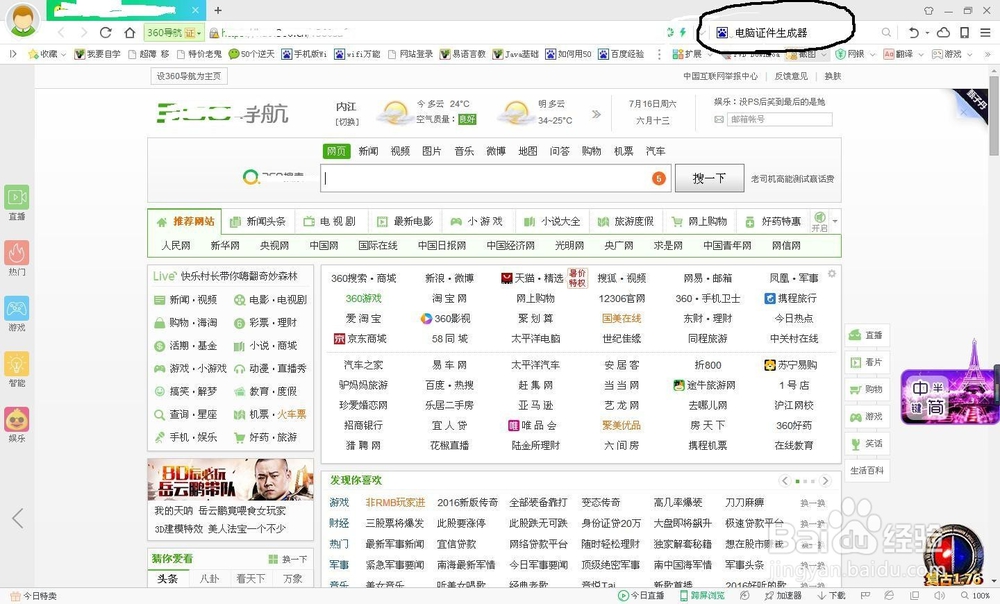1000x604 pixels.
Task: Open a new tab with plus button
Action: 218,10
